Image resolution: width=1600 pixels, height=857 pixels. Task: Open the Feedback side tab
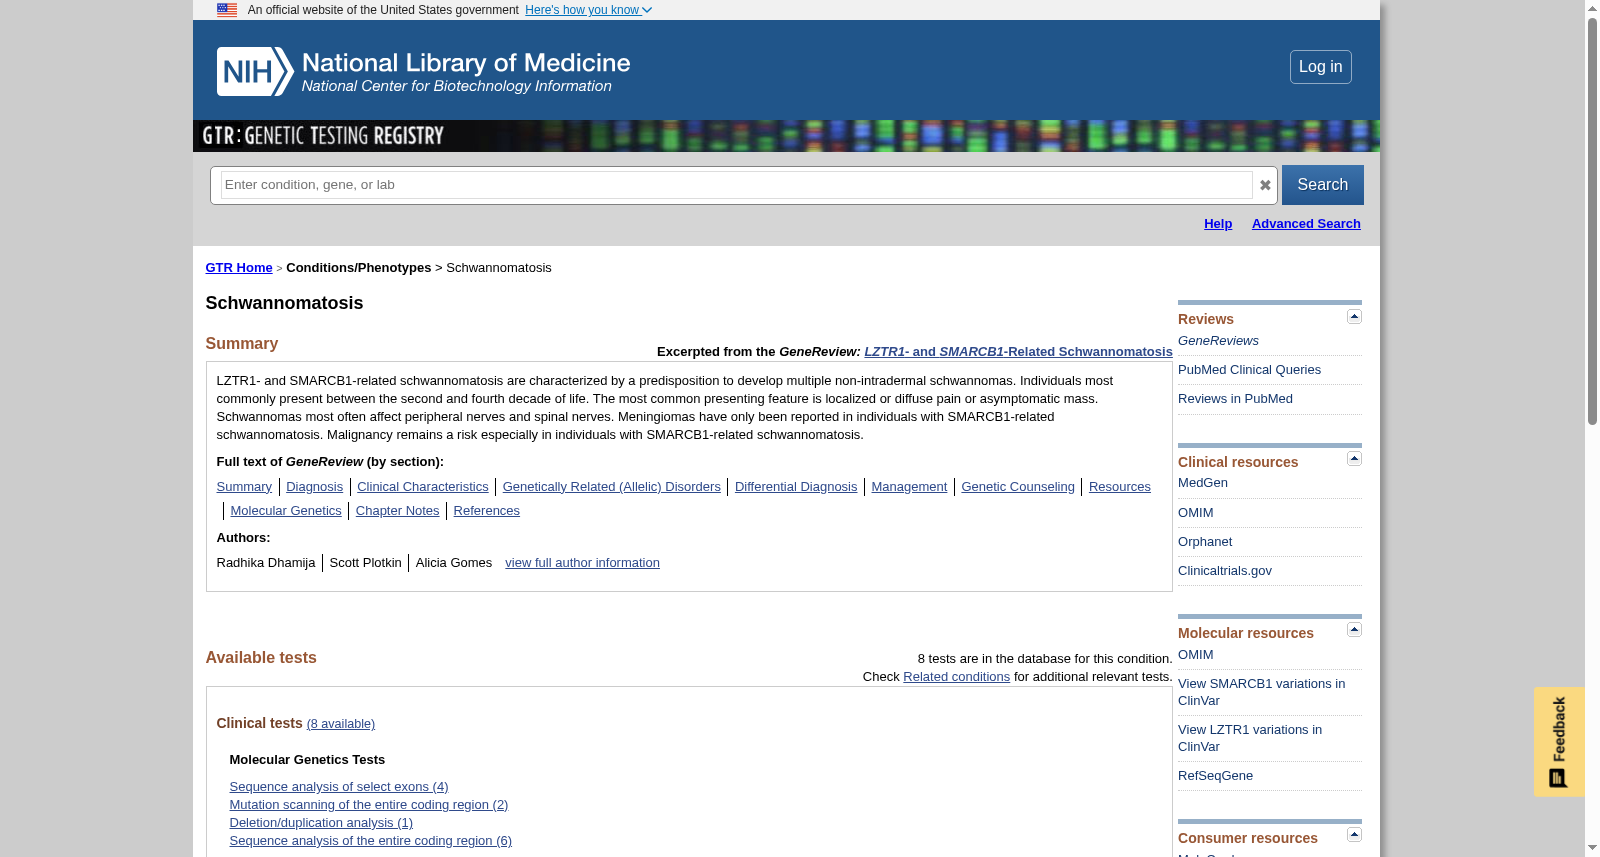1559,742
